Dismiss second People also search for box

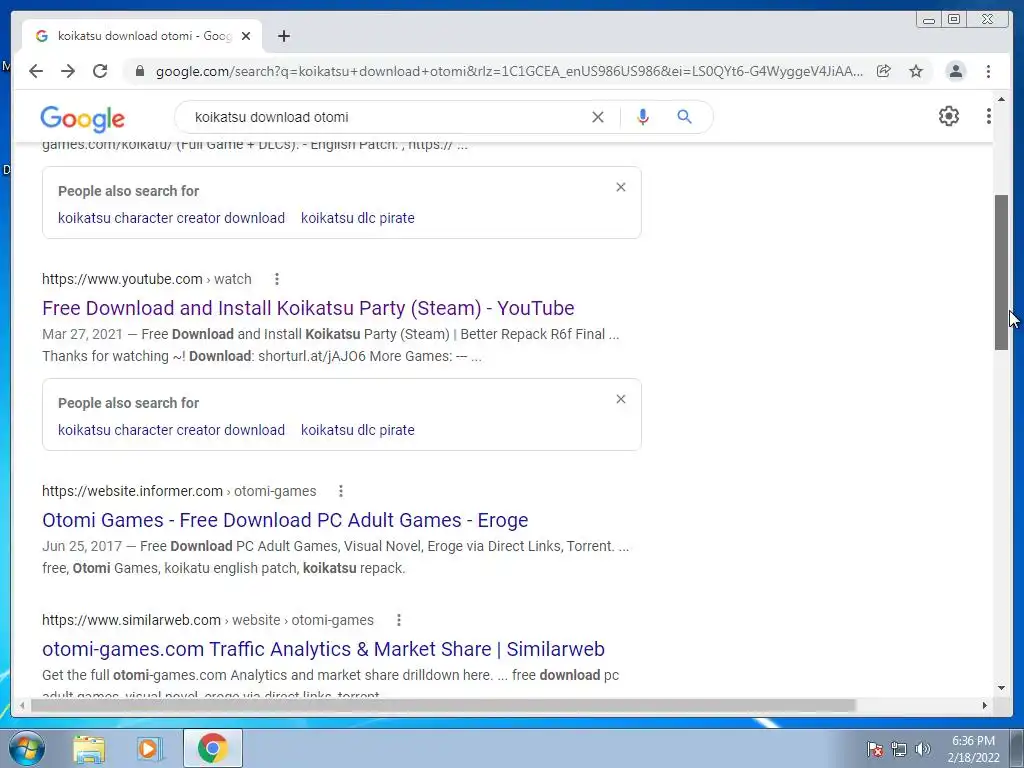tap(620, 399)
